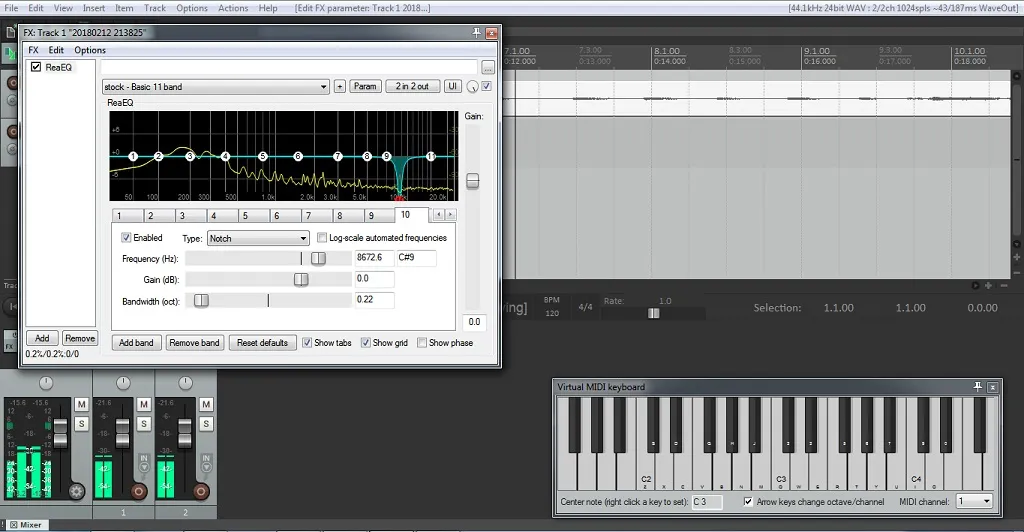Select EQ band point 1 on graph

133,157
